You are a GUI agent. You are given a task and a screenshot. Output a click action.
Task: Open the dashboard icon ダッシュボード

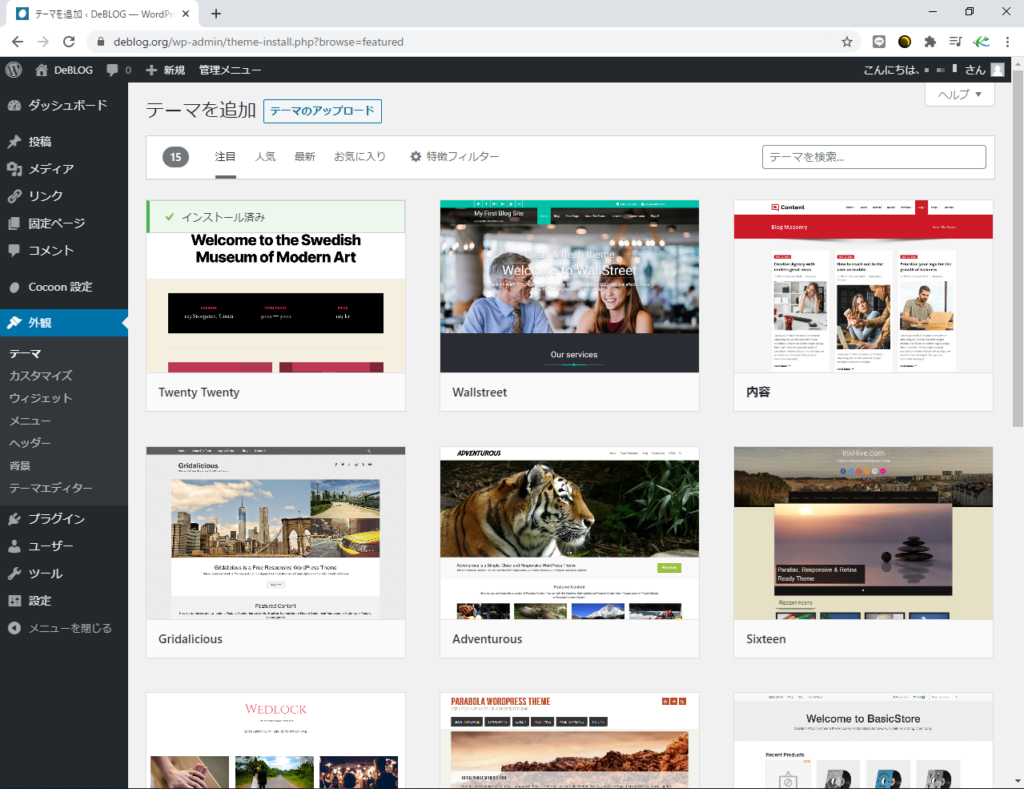pos(14,105)
